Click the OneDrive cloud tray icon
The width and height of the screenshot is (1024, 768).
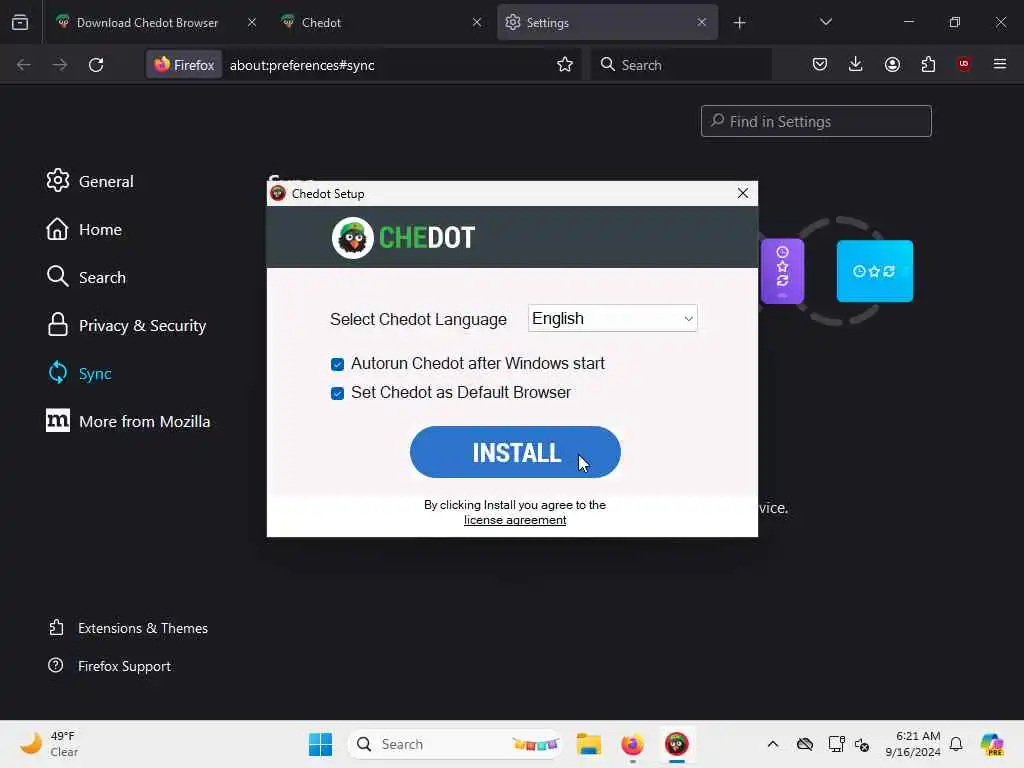click(805, 744)
